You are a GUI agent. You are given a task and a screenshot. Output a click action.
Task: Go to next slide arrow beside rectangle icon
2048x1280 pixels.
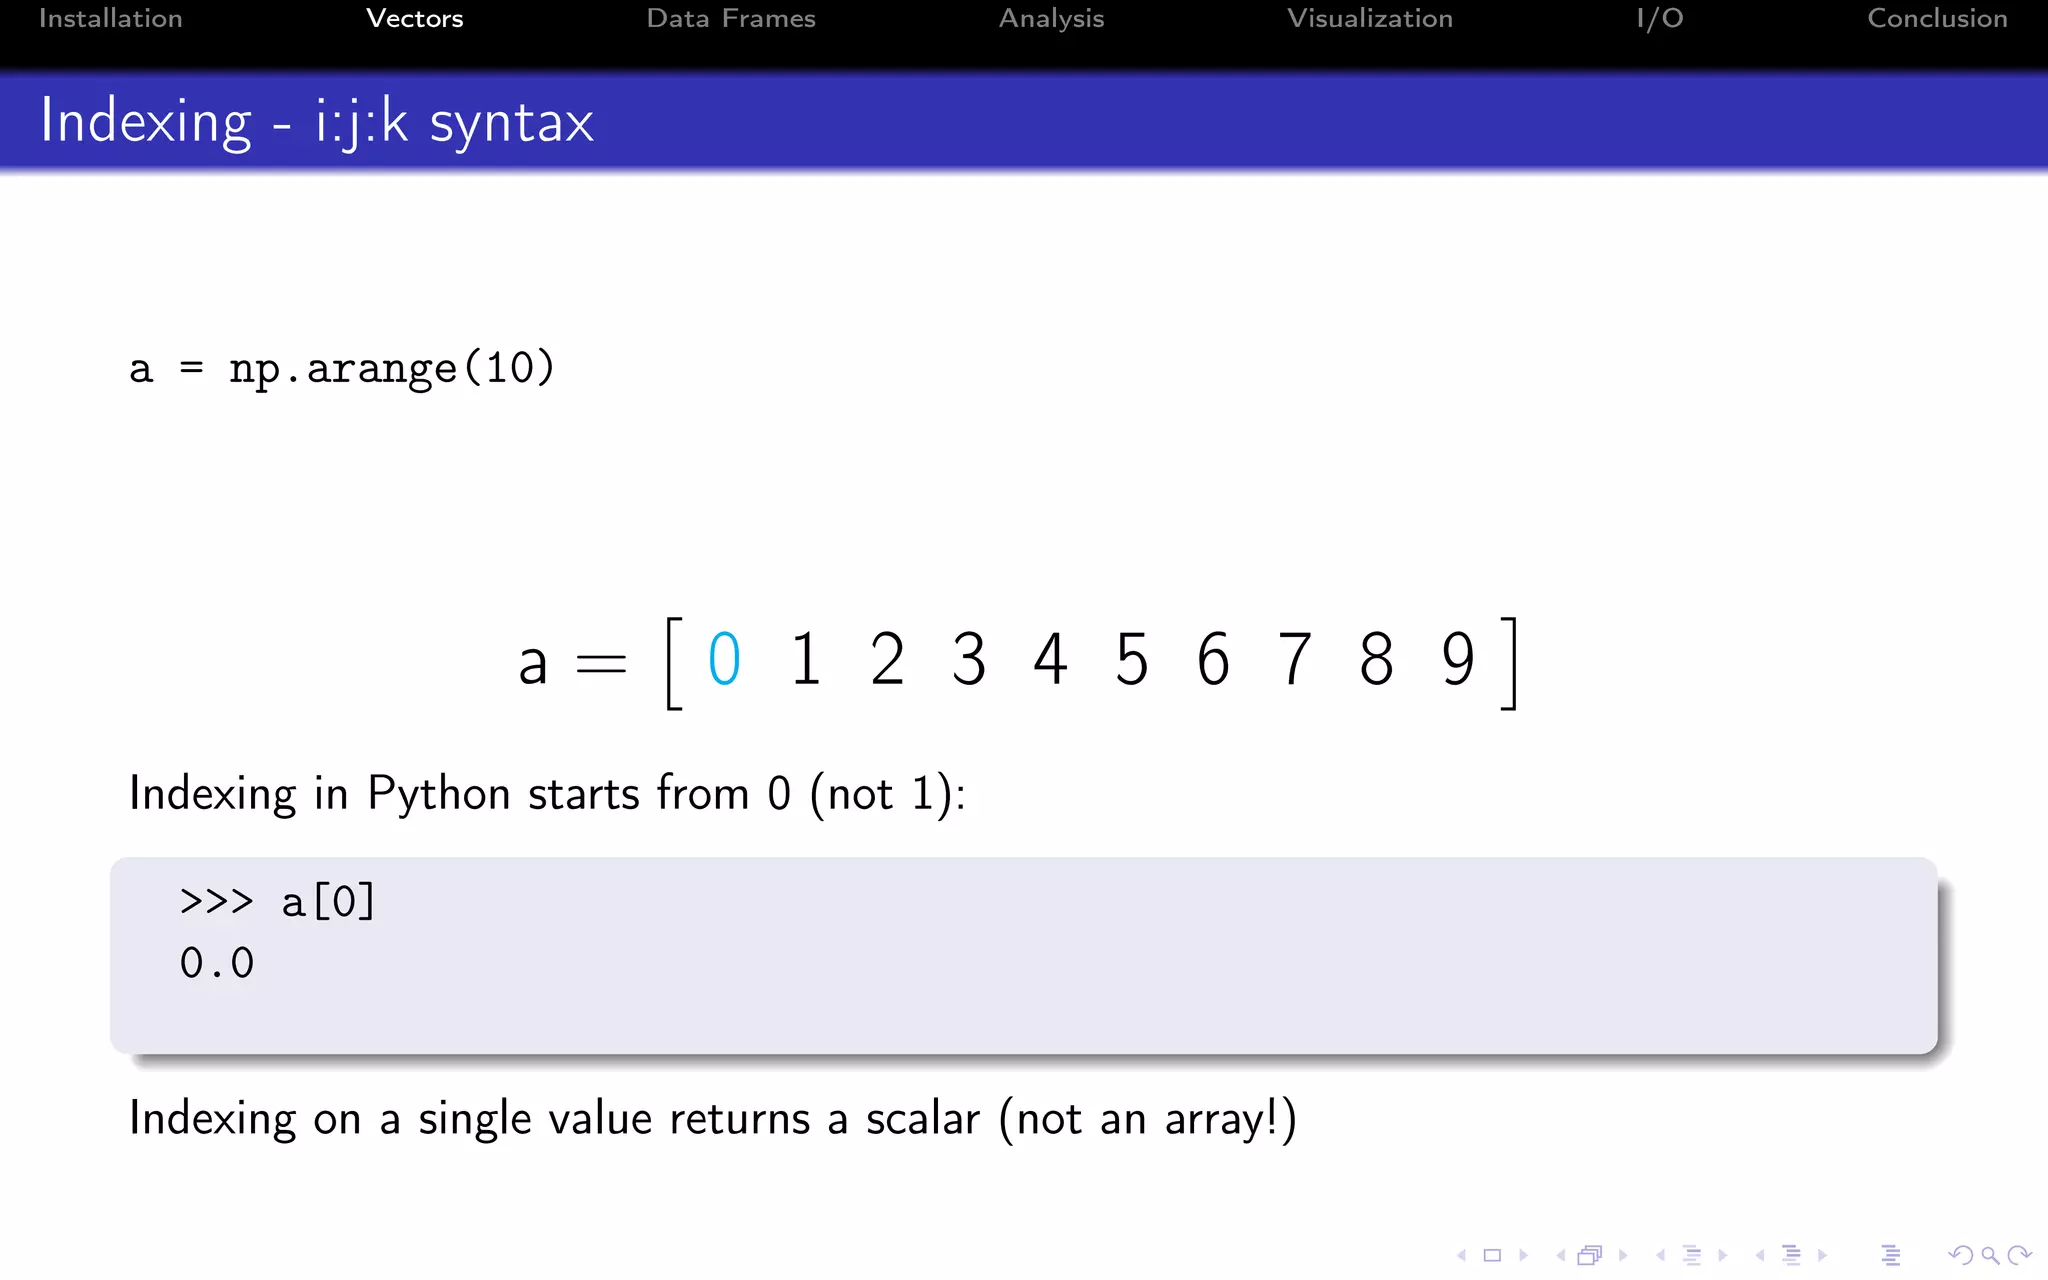pos(1523,1255)
